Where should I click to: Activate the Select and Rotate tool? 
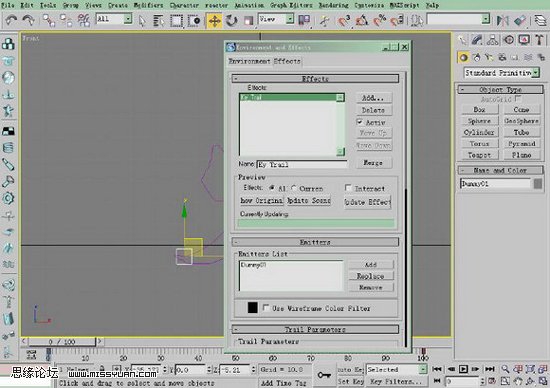click(232, 21)
